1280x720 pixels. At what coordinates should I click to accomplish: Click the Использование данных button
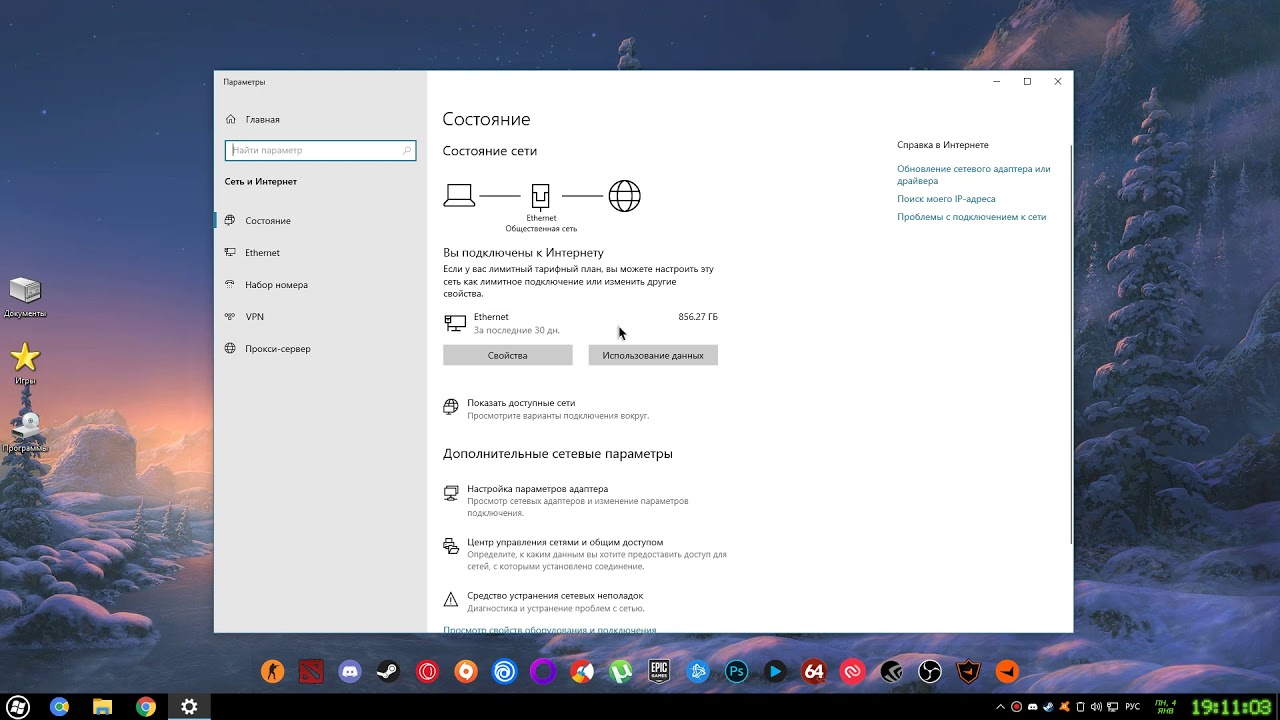click(x=653, y=355)
